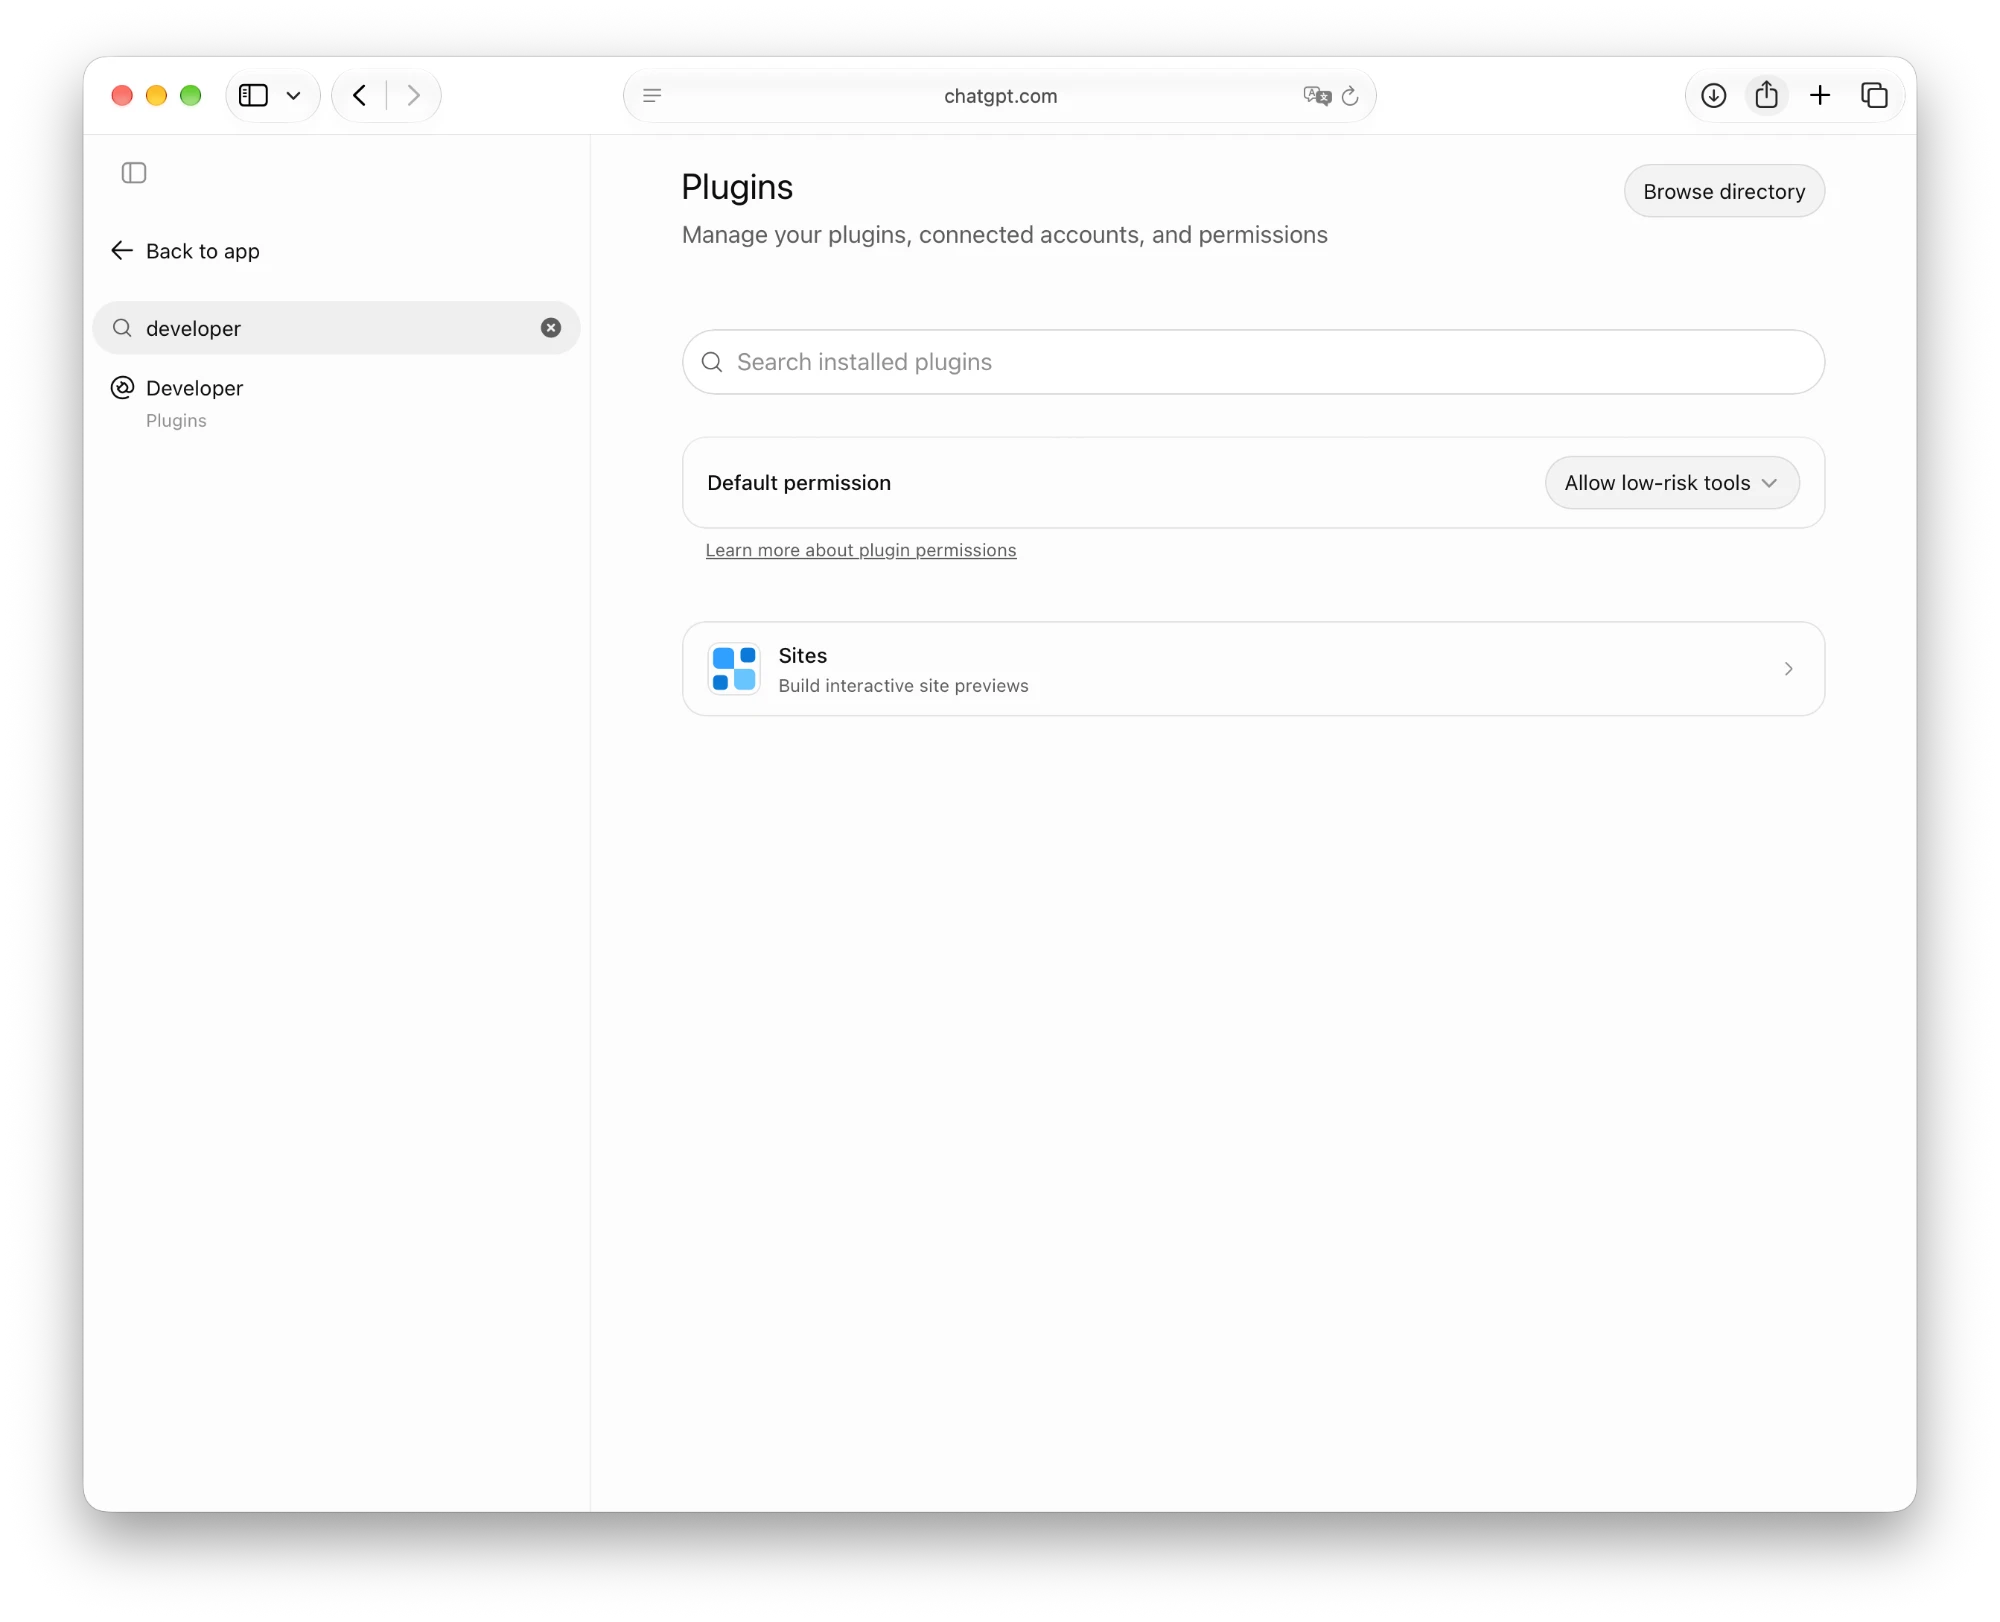Screen dimensions: 2000x1622
Task: Click the Plugins sub-label under Developer
Action: pyautogui.click(x=176, y=421)
